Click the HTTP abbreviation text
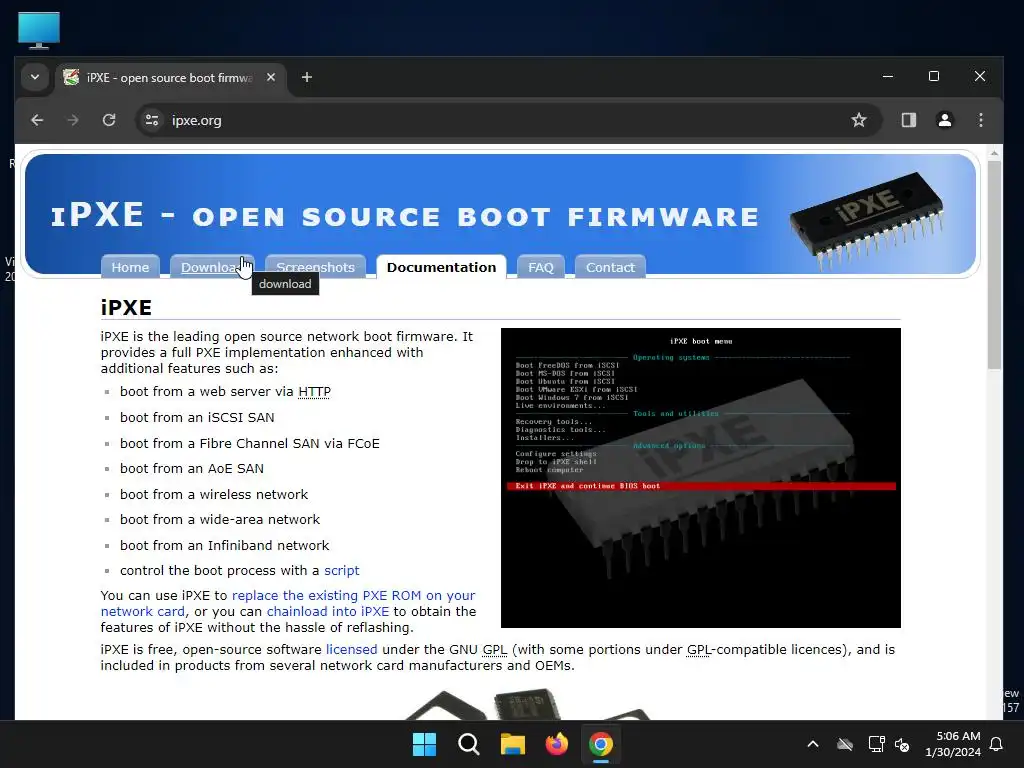 [314, 391]
